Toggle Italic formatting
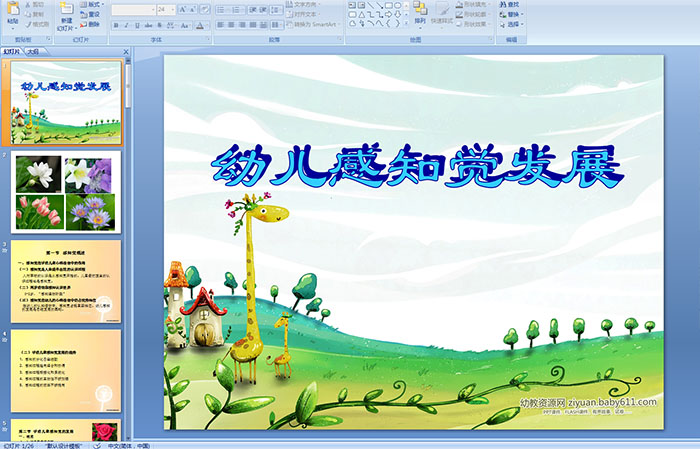Screen dimensions: 700x449 click(x=126, y=25)
